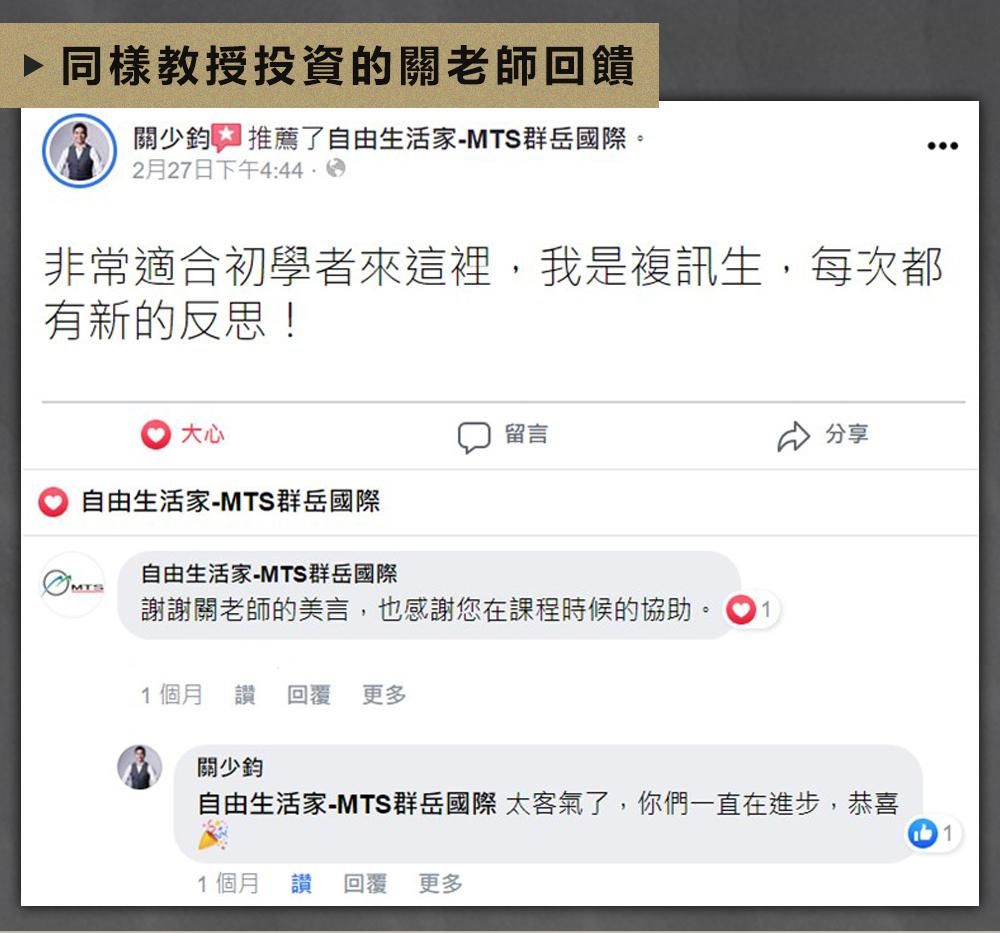The image size is (1000, 933).
Task: Open 關少鈞's large profile picture
Action: 80,151
